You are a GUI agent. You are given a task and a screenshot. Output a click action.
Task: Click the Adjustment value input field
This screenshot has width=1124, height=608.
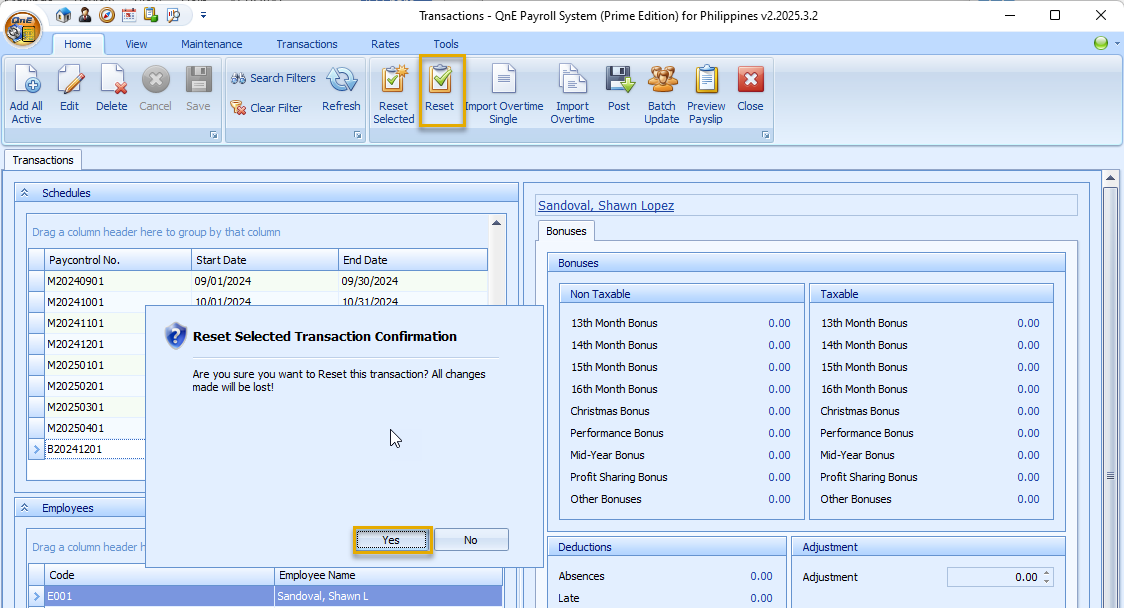(x=994, y=577)
